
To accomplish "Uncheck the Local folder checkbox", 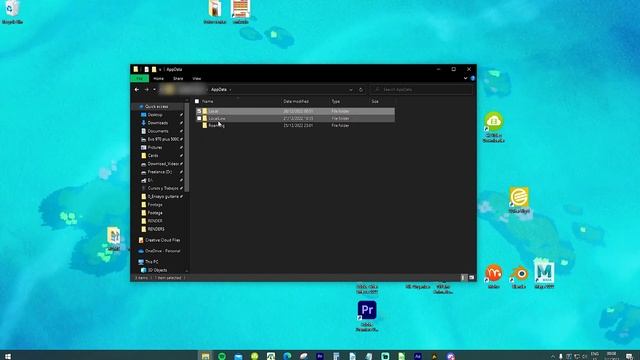I will tap(199, 111).
